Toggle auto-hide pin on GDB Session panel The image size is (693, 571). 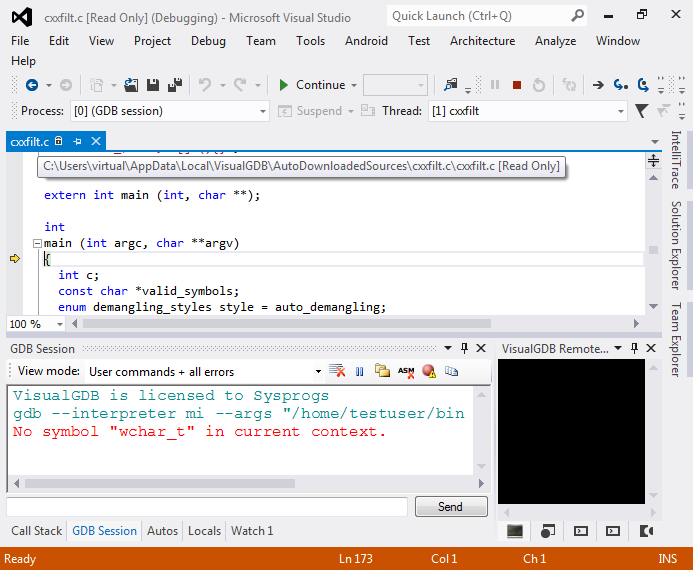tap(464, 348)
